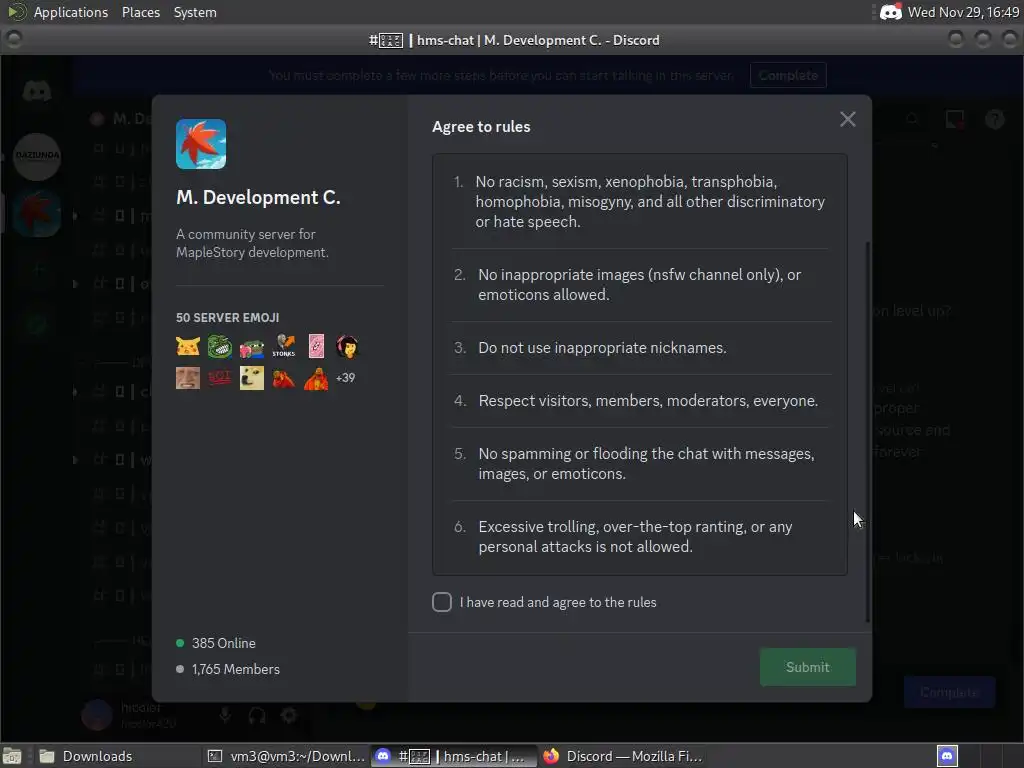Click the 'Agree to rules' heading
This screenshot has height=768, width=1024.
(x=481, y=127)
